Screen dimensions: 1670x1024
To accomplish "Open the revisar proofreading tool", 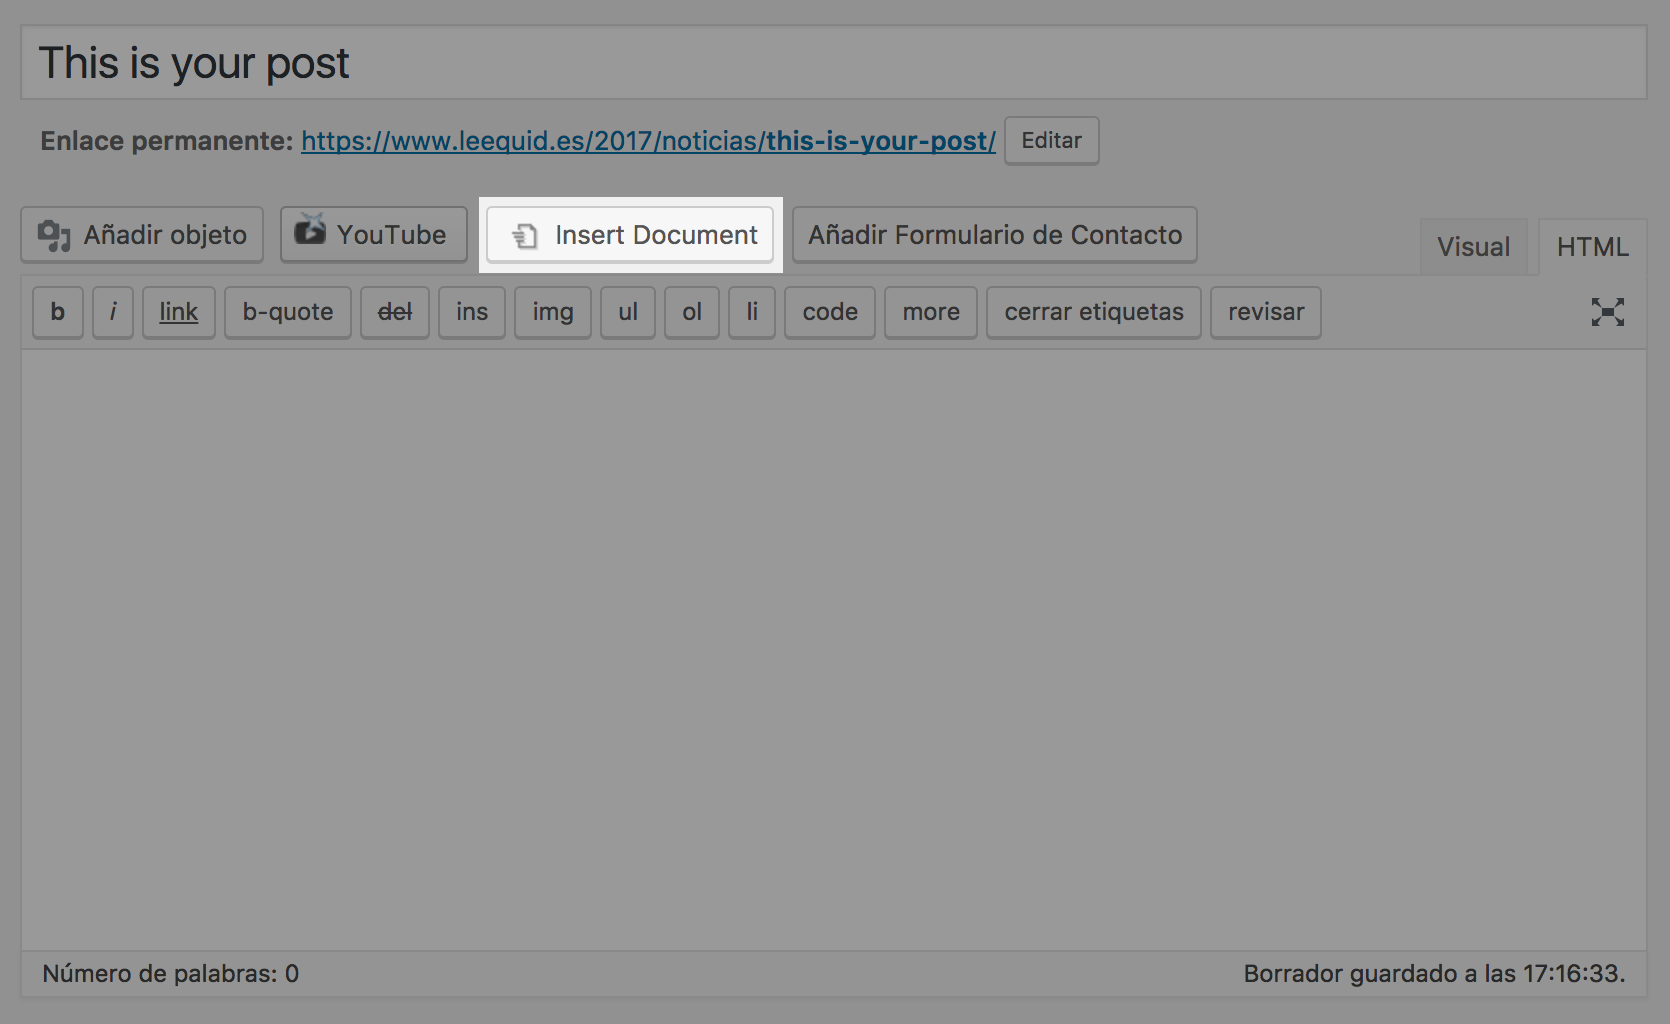I will pyautogui.click(x=1265, y=312).
